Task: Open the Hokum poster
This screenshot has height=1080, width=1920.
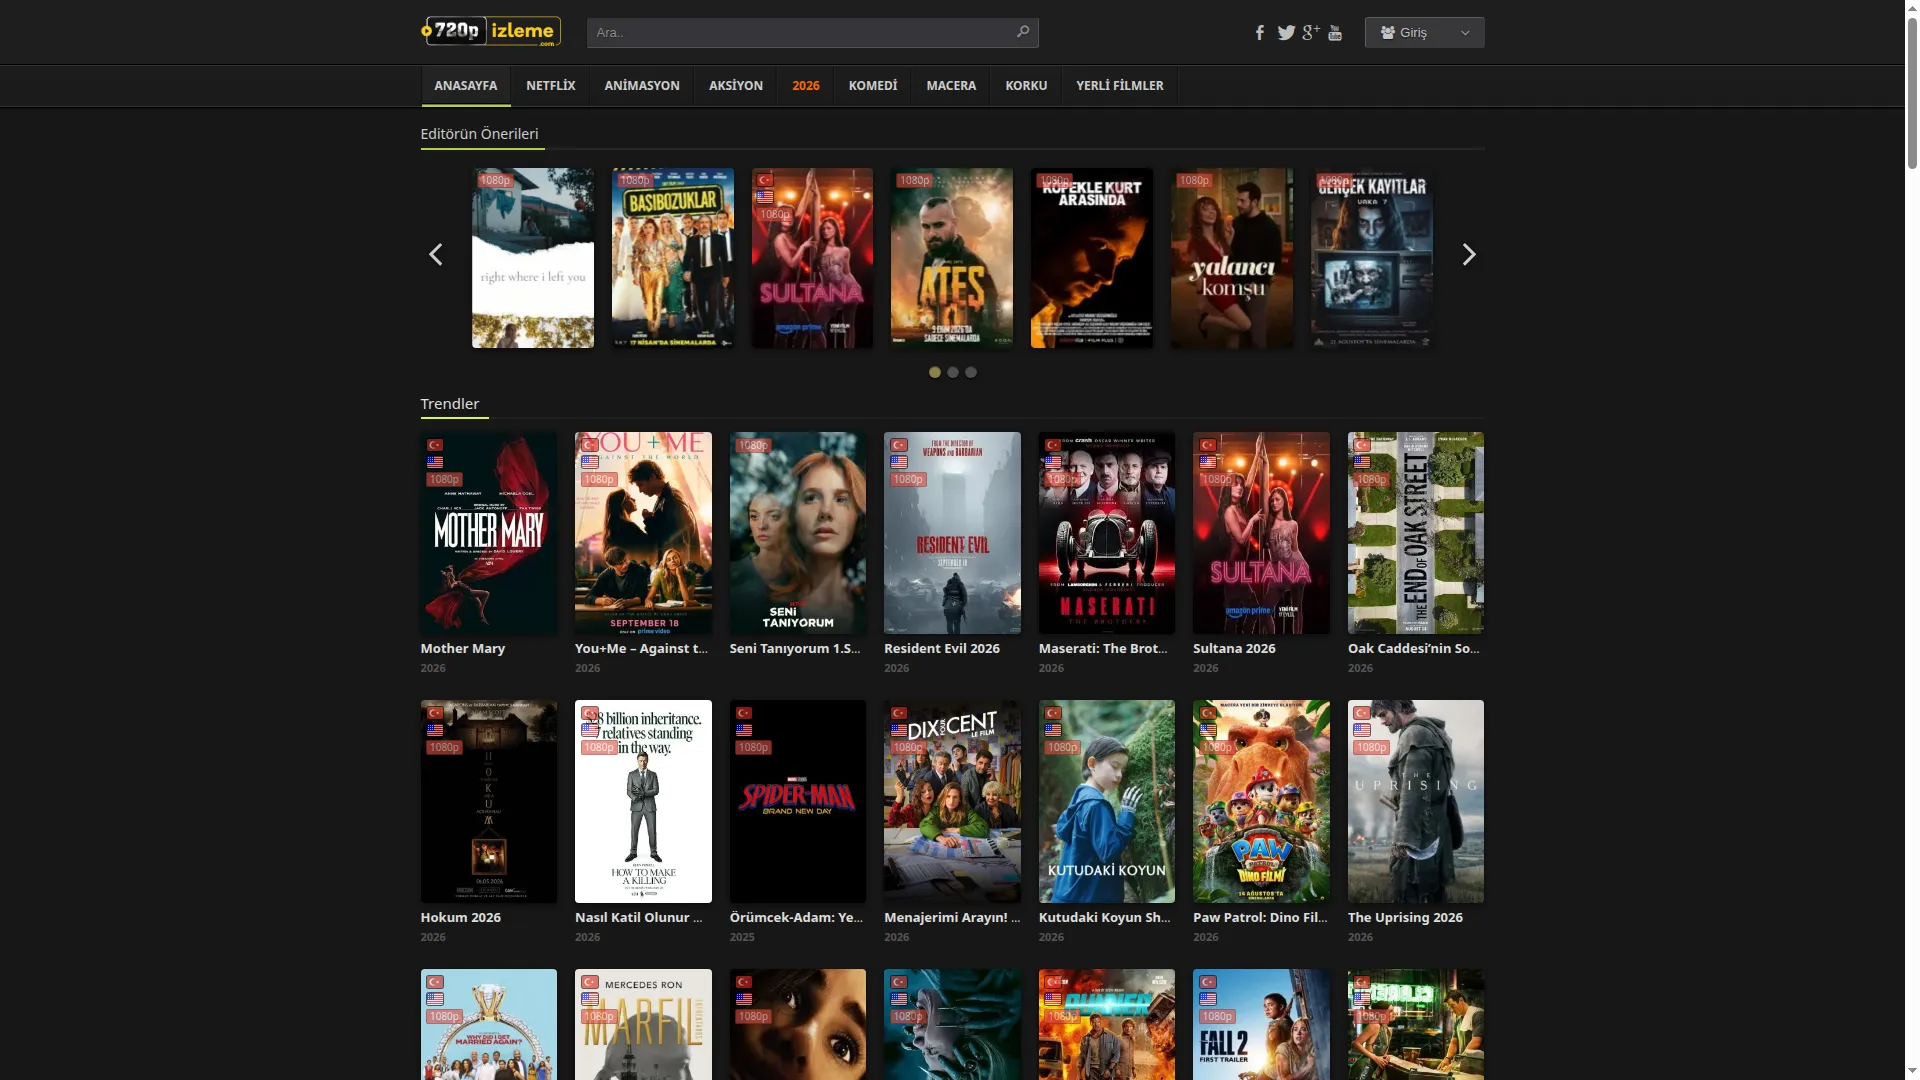Action: [x=489, y=801]
